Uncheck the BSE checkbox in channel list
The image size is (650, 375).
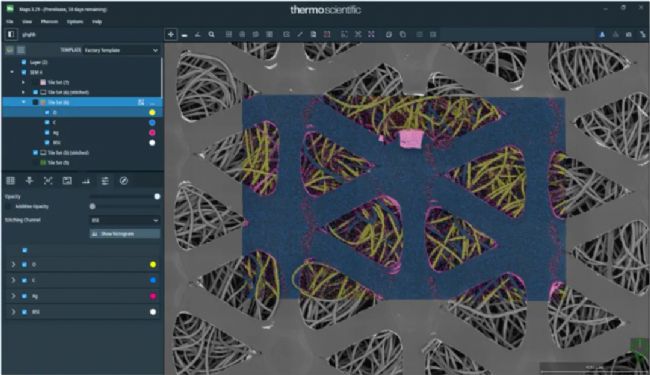pos(24,312)
